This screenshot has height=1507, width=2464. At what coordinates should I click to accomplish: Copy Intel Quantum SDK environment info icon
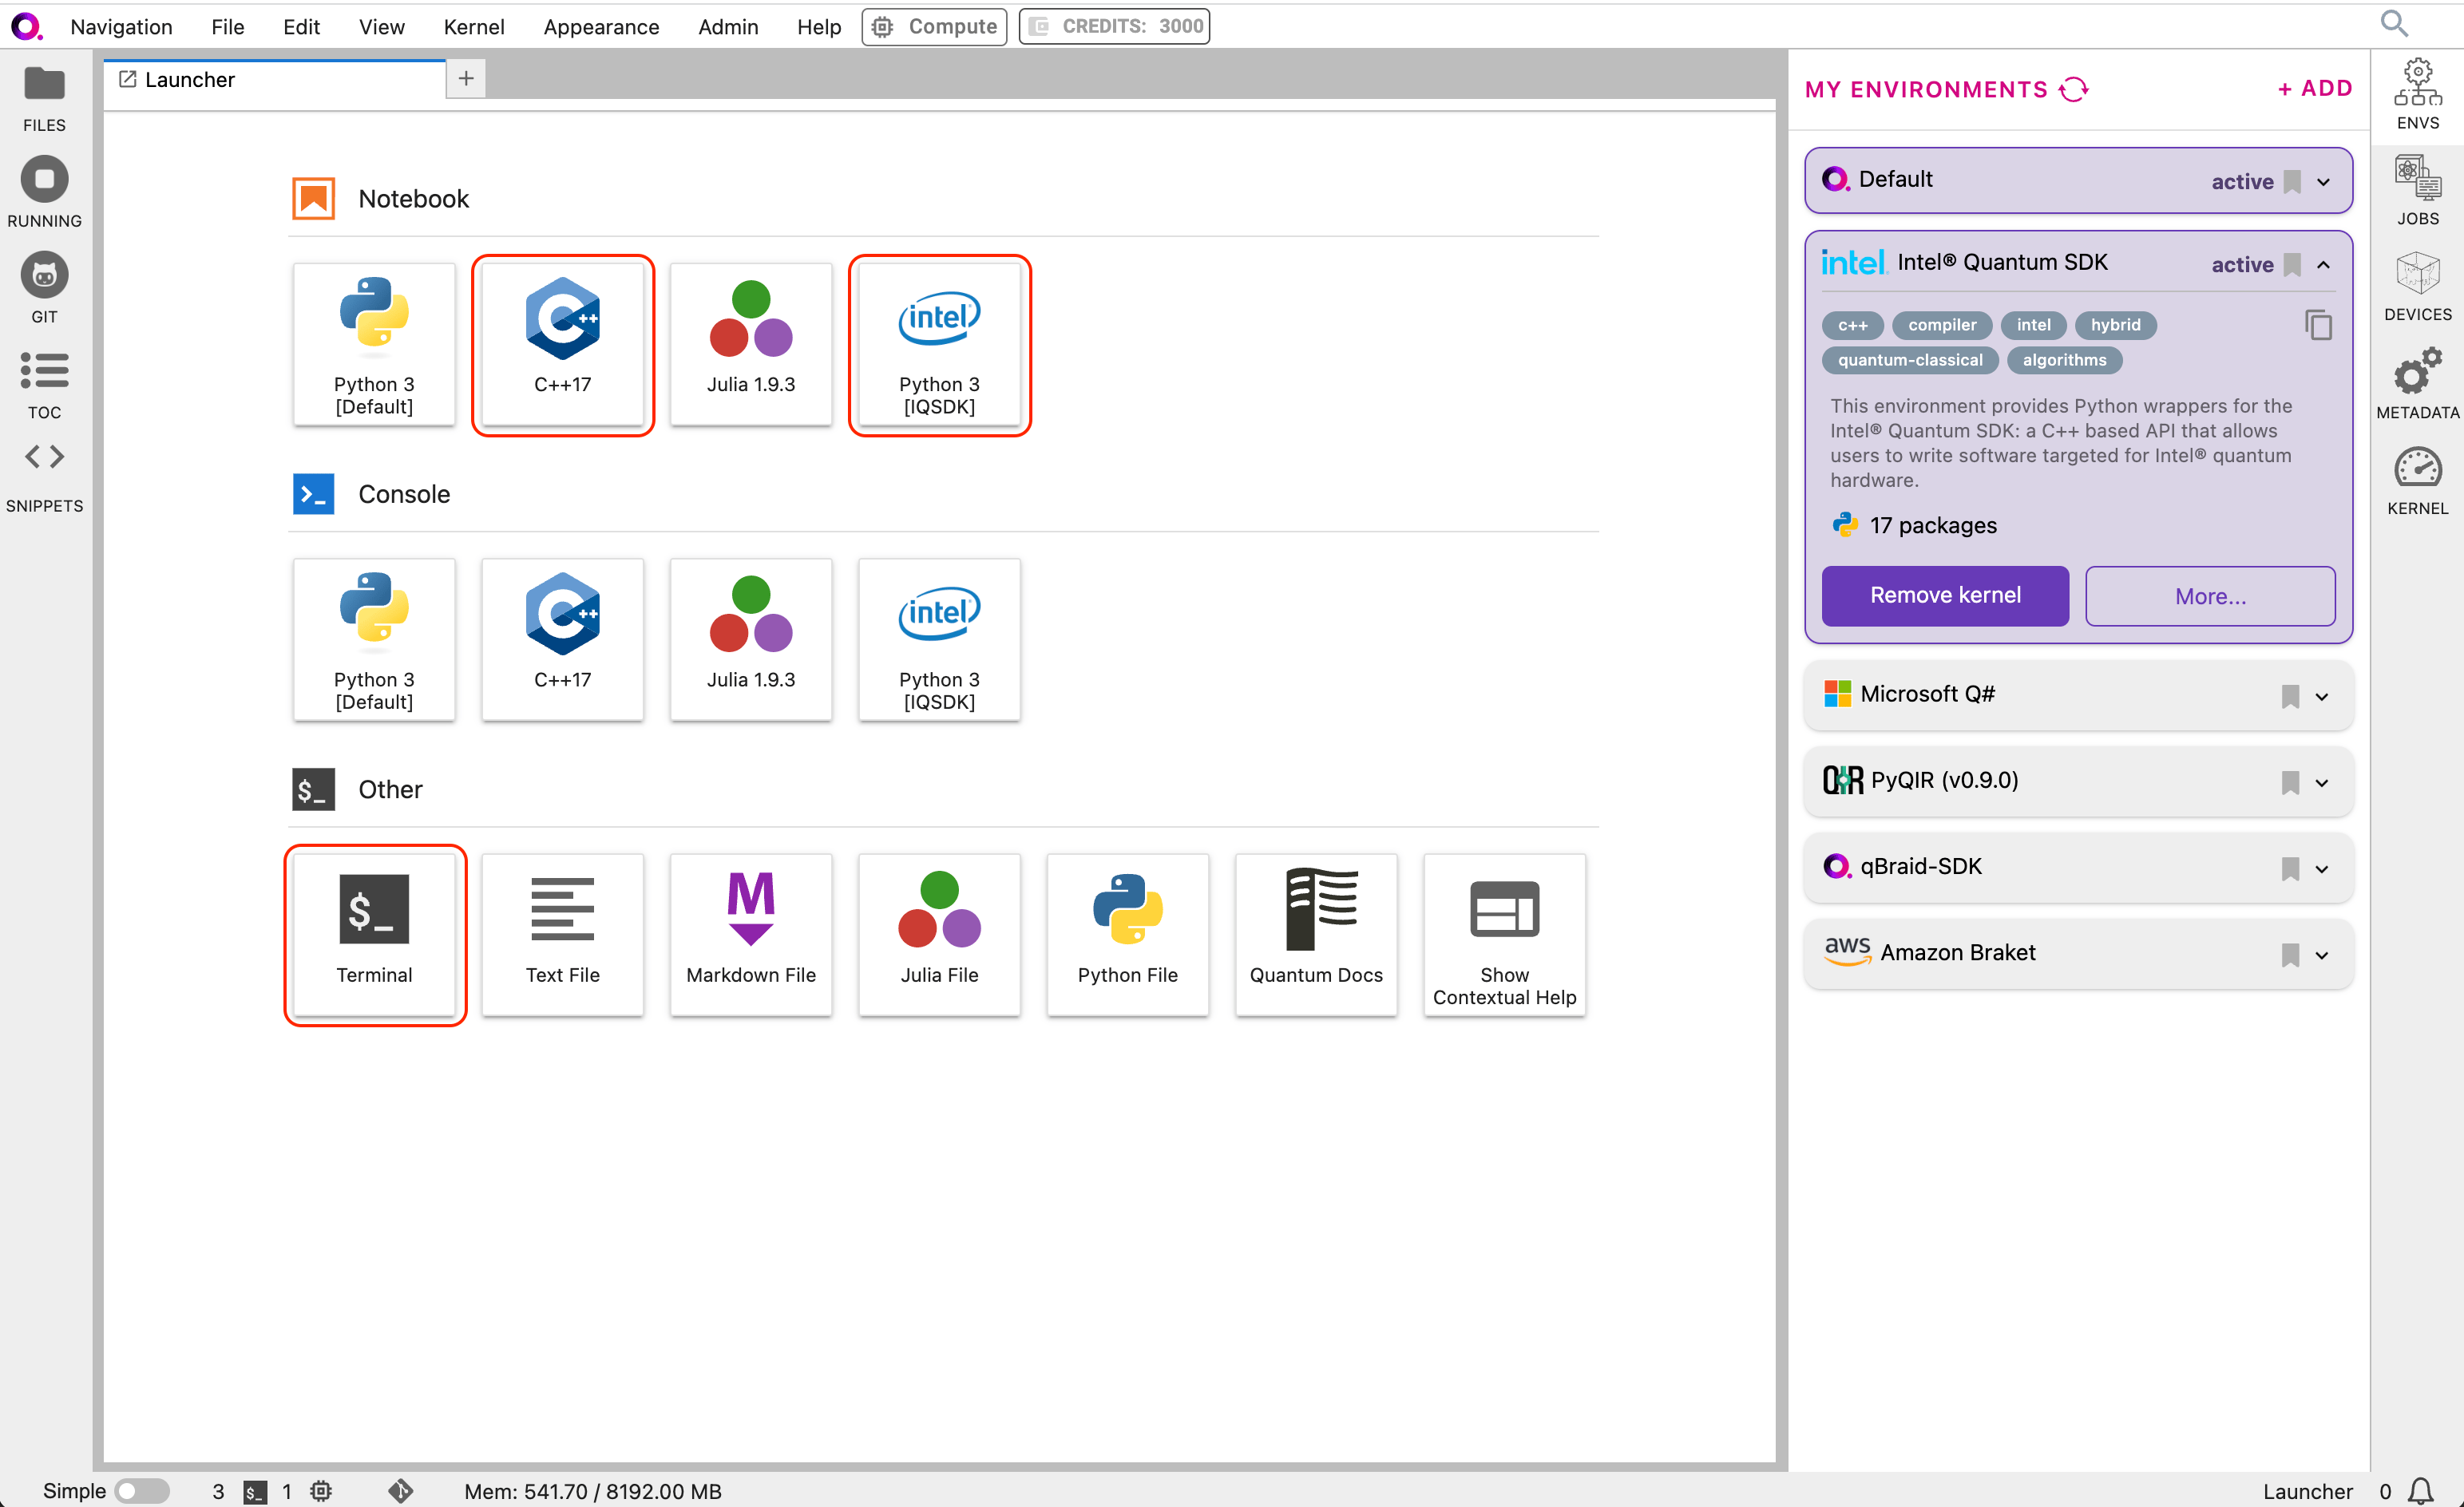pos(2318,325)
